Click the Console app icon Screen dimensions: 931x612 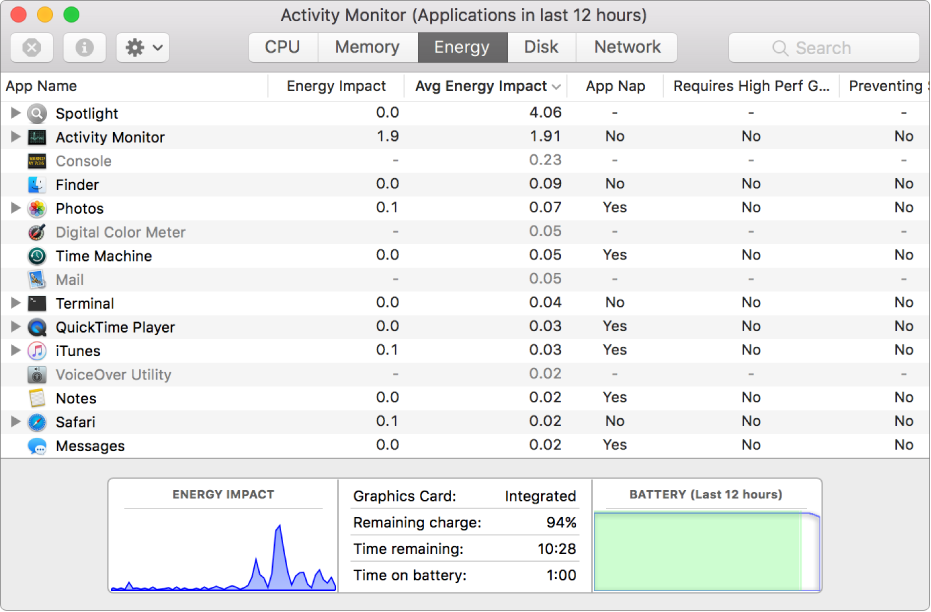(x=37, y=161)
